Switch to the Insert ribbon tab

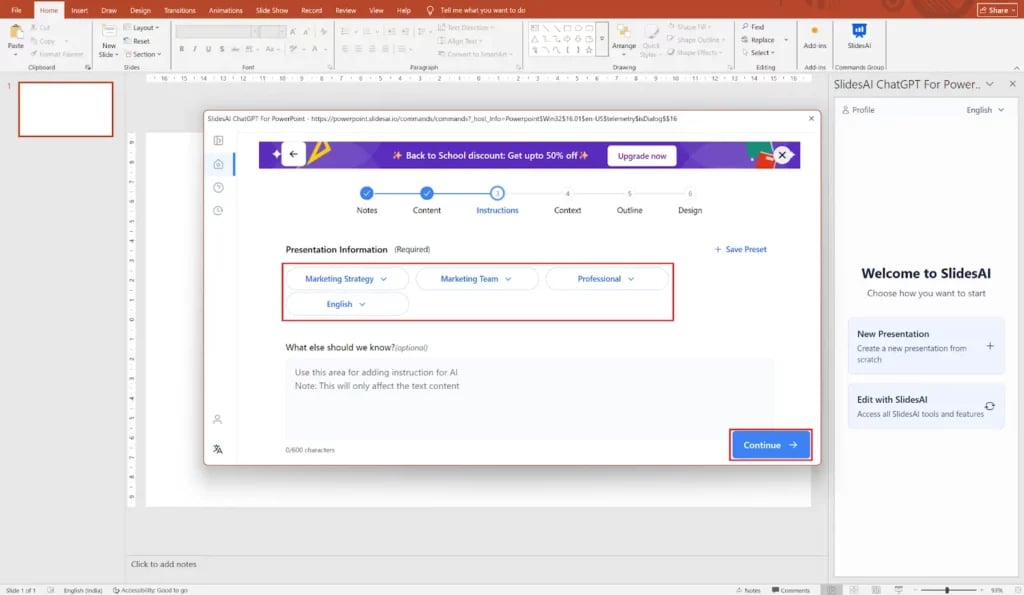[79, 10]
